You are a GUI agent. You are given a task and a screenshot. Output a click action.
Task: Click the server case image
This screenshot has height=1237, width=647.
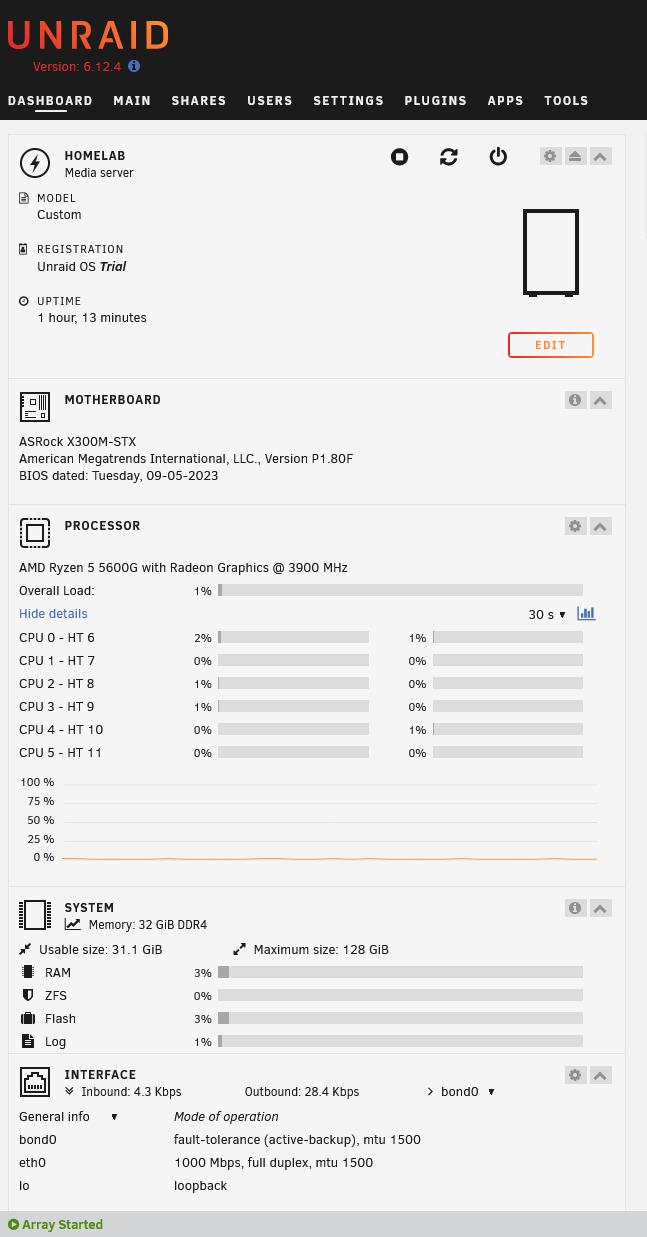coord(551,253)
